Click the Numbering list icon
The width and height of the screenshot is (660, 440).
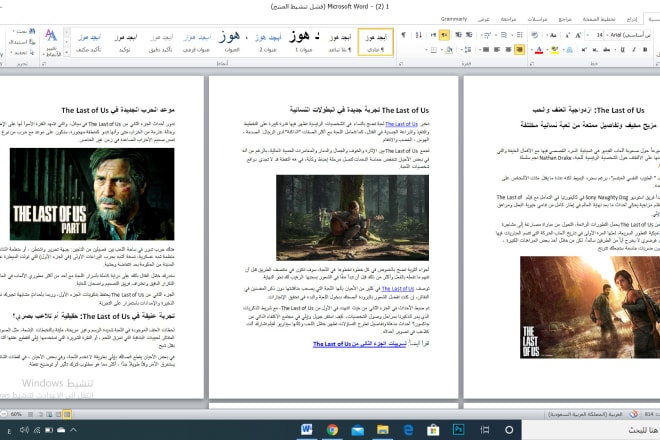pos(503,35)
